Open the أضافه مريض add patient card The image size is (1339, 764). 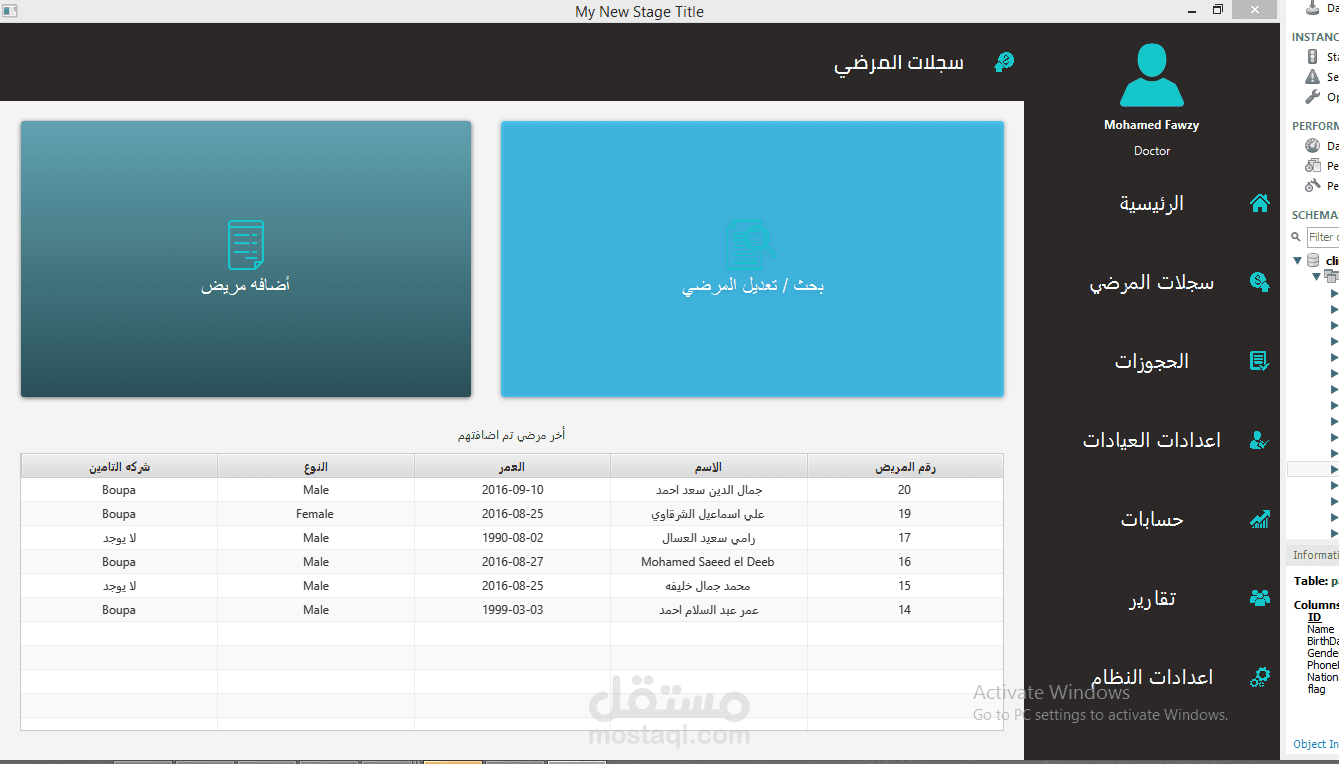(246, 259)
